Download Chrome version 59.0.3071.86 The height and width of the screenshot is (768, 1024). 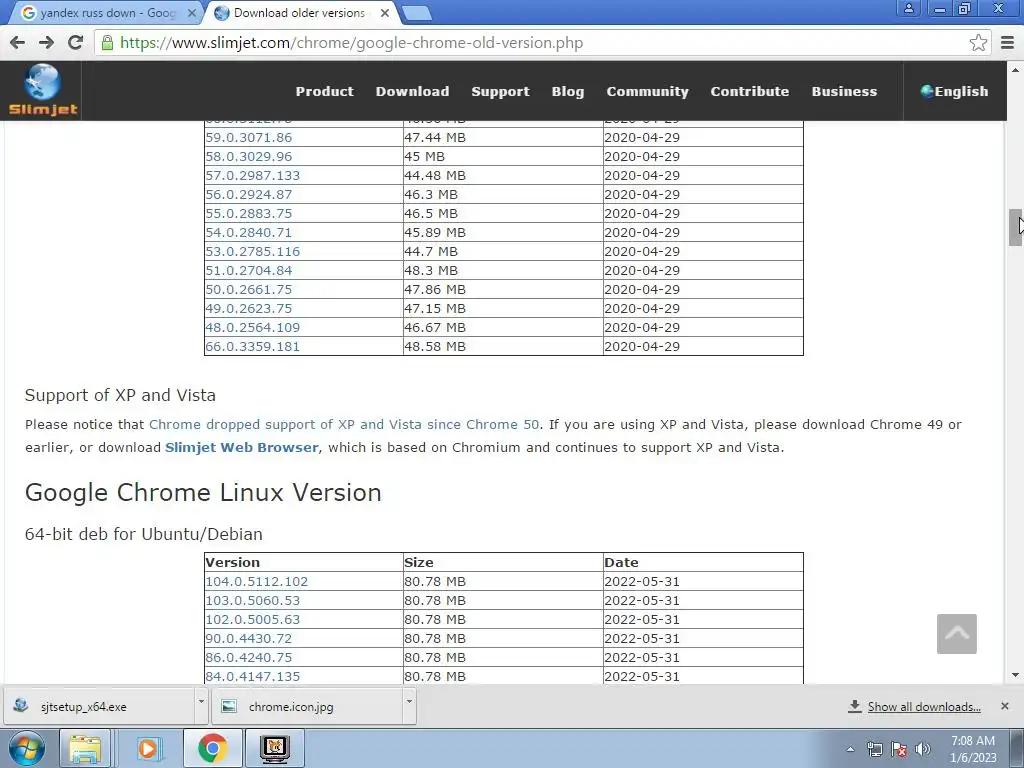tap(249, 138)
